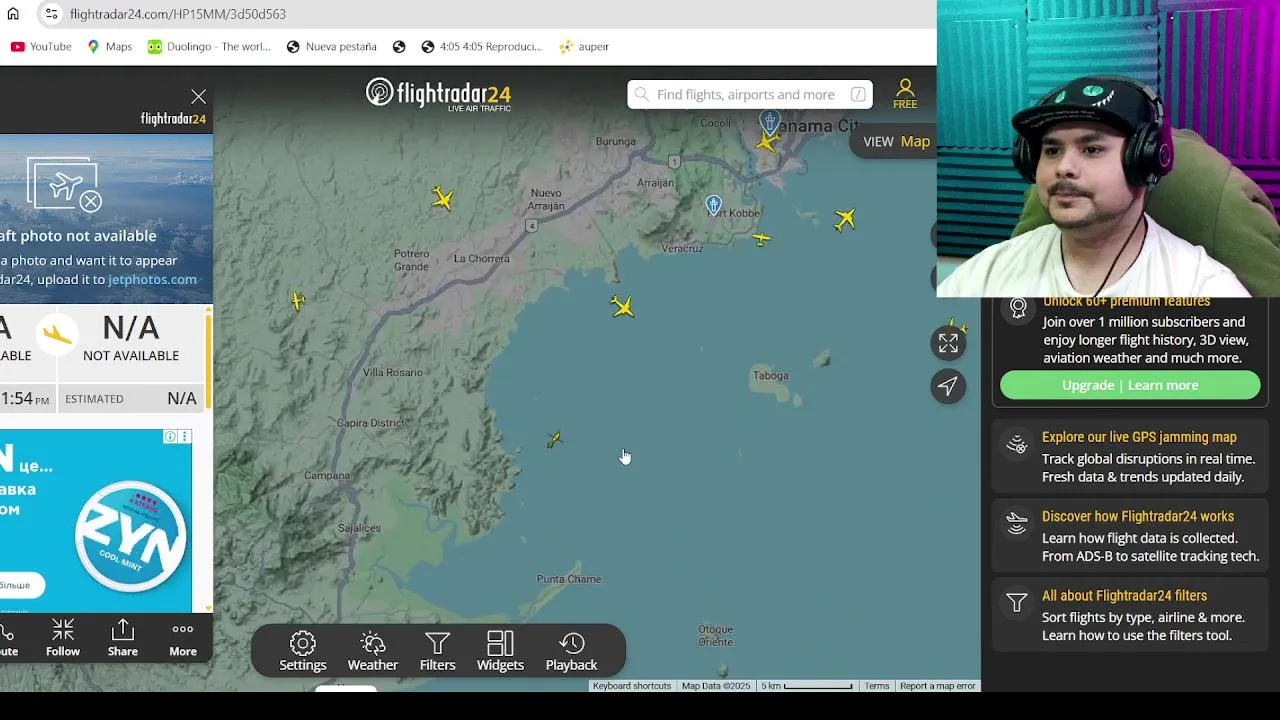The image size is (1280, 720).
Task: Open the Settings gear in the map toolbar
Action: click(303, 651)
